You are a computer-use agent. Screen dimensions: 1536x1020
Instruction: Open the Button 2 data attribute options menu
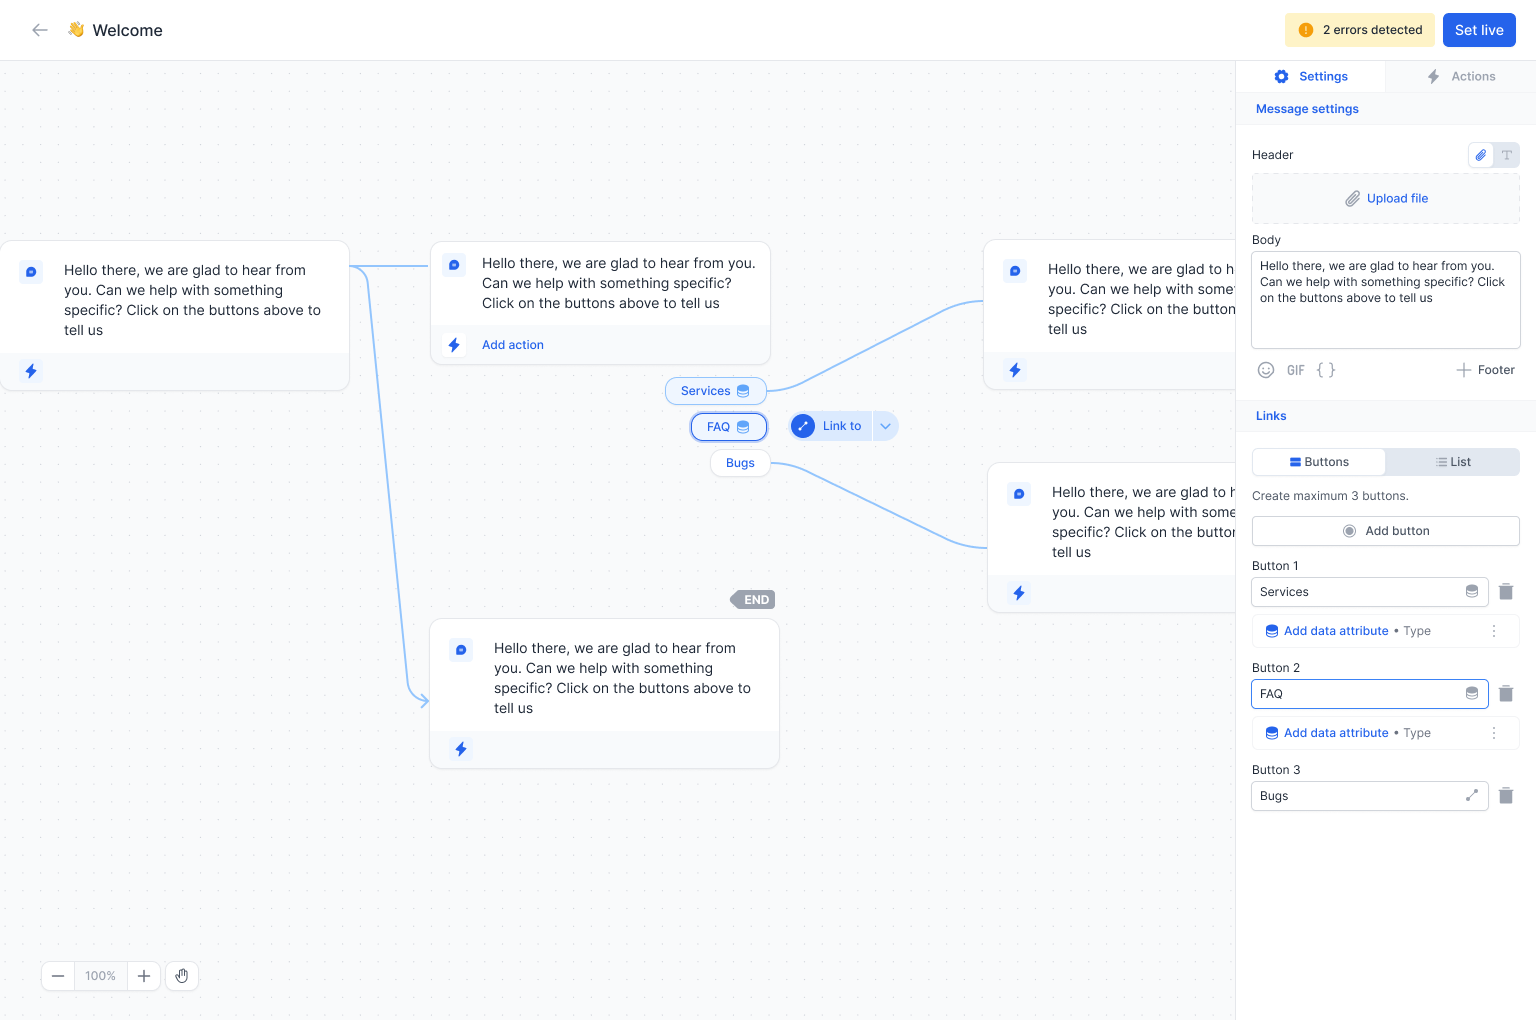[x=1494, y=733]
